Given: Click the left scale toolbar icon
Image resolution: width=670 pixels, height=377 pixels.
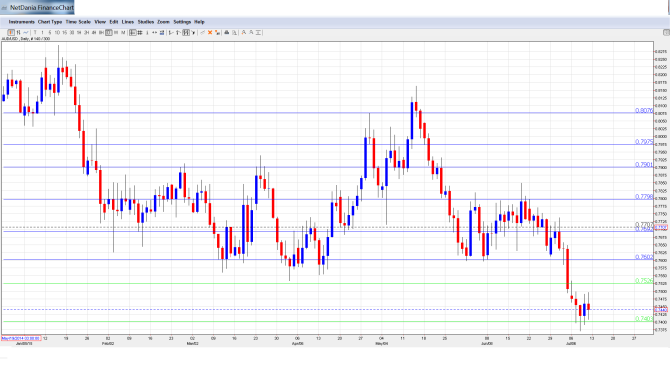Looking at the screenshot, I should 171,32.
